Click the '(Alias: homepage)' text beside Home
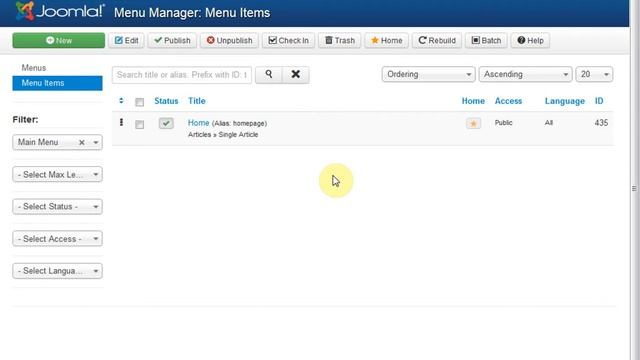 coord(239,123)
